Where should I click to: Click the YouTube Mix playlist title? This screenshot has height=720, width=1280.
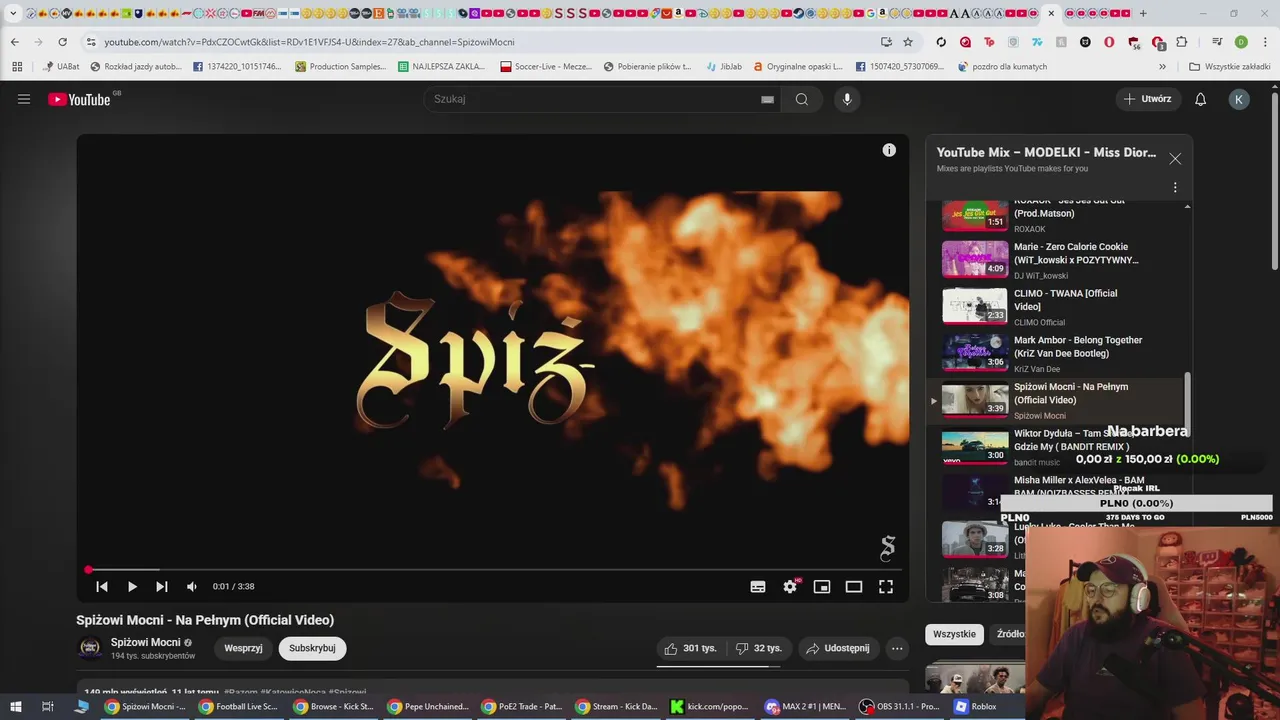(1046, 152)
